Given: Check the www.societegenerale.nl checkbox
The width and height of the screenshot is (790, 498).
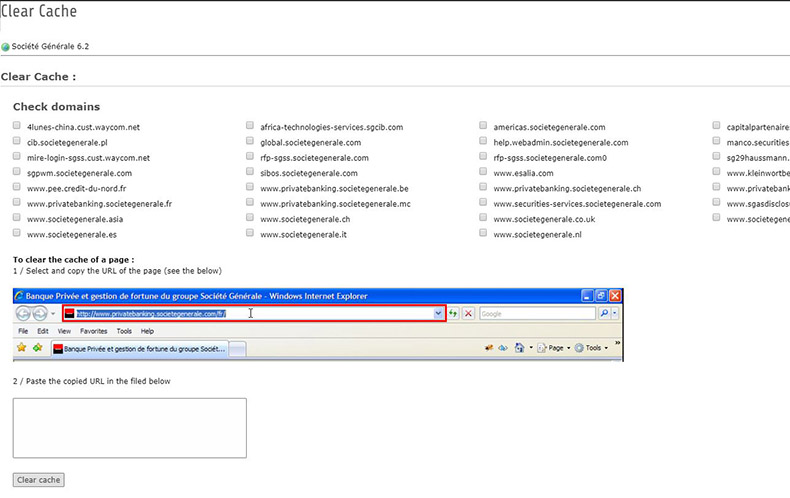Looking at the screenshot, I should [x=483, y=233].
